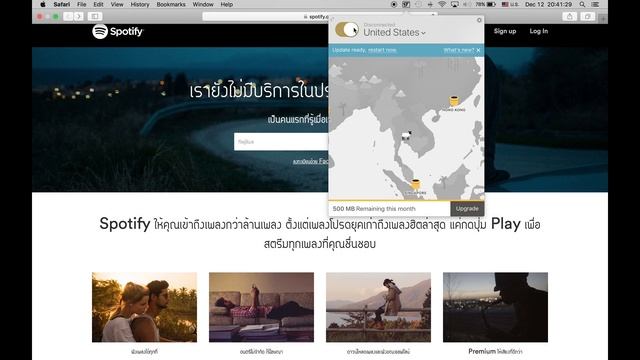Open the Premium silhouette thumbnail
This screenshot has width=640, height=360.
coord(496,307)
